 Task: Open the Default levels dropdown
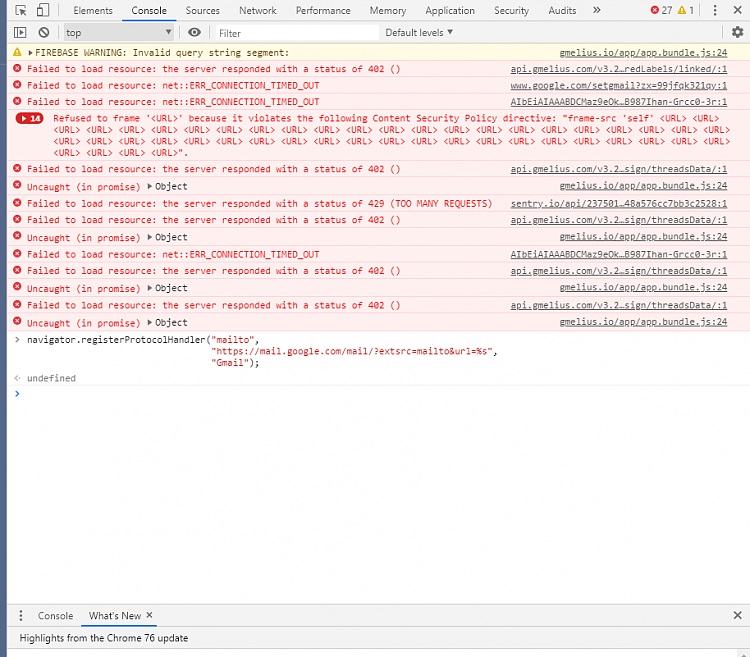(419, 32)
